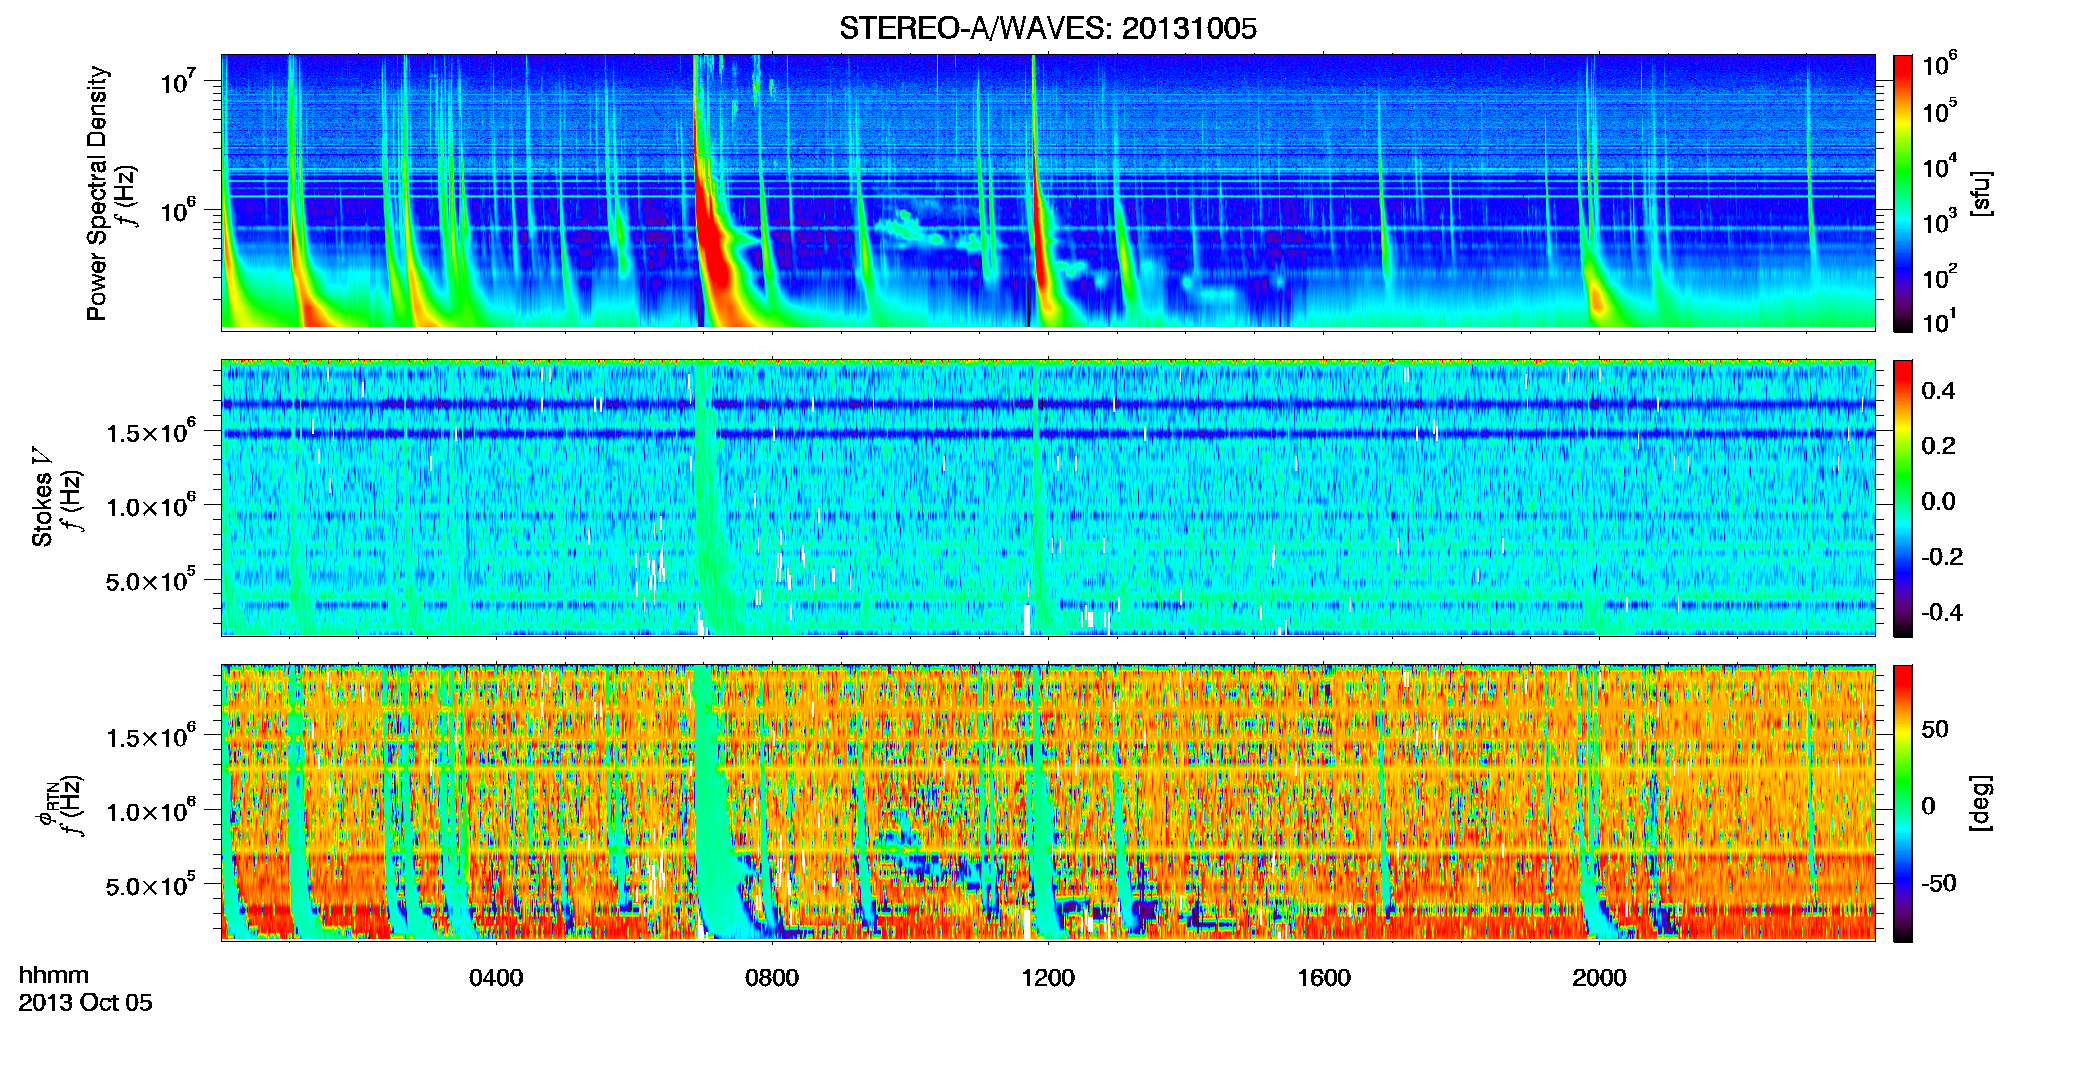Click the 0.0 label on the Stokes V colorbar
This screenshot has width=2096, height=1080.
coord(1938,502)
